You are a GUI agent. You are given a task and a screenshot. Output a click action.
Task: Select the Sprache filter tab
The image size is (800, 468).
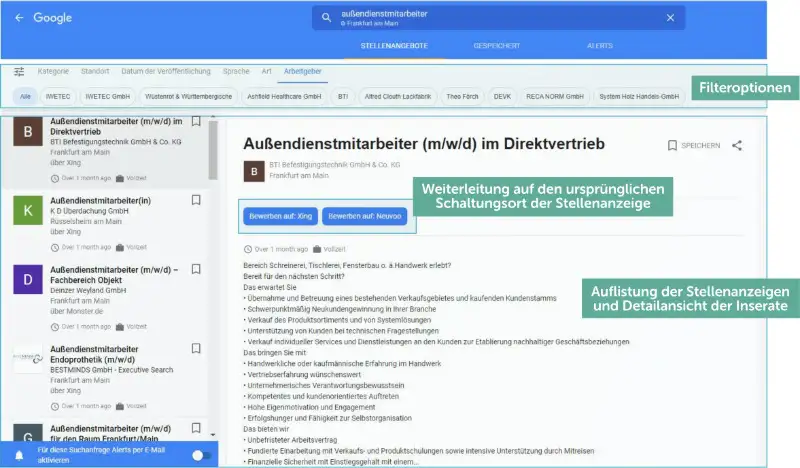(x=236, y=71)
